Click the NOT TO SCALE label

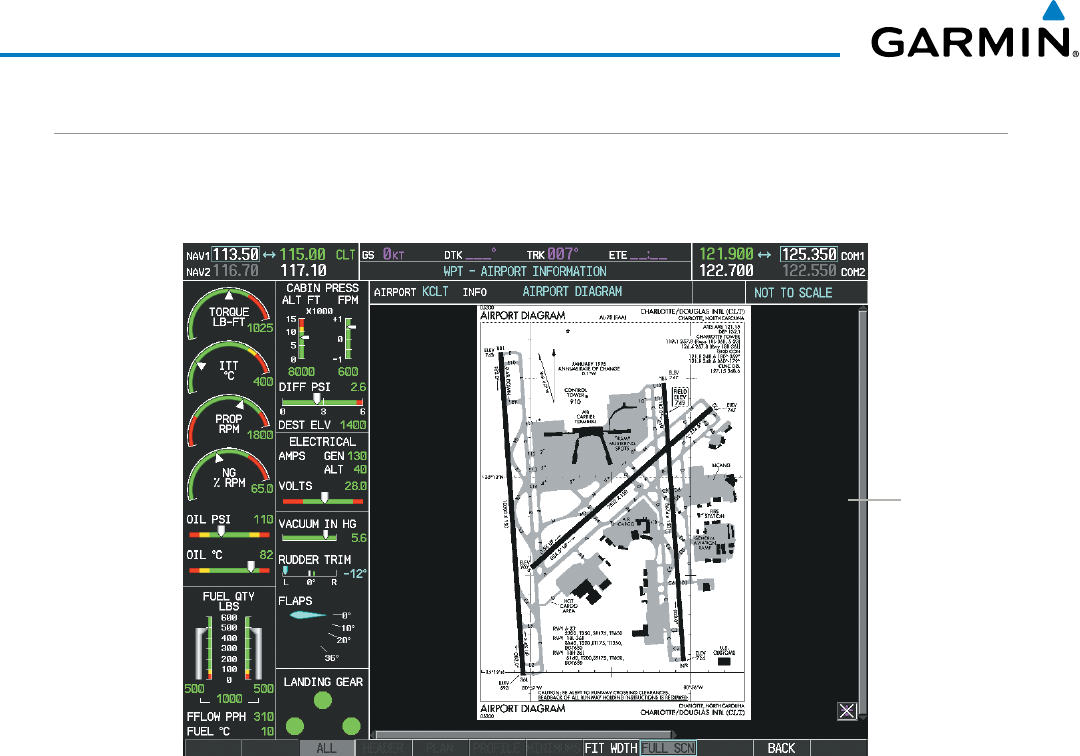click(x=793, y=293)
